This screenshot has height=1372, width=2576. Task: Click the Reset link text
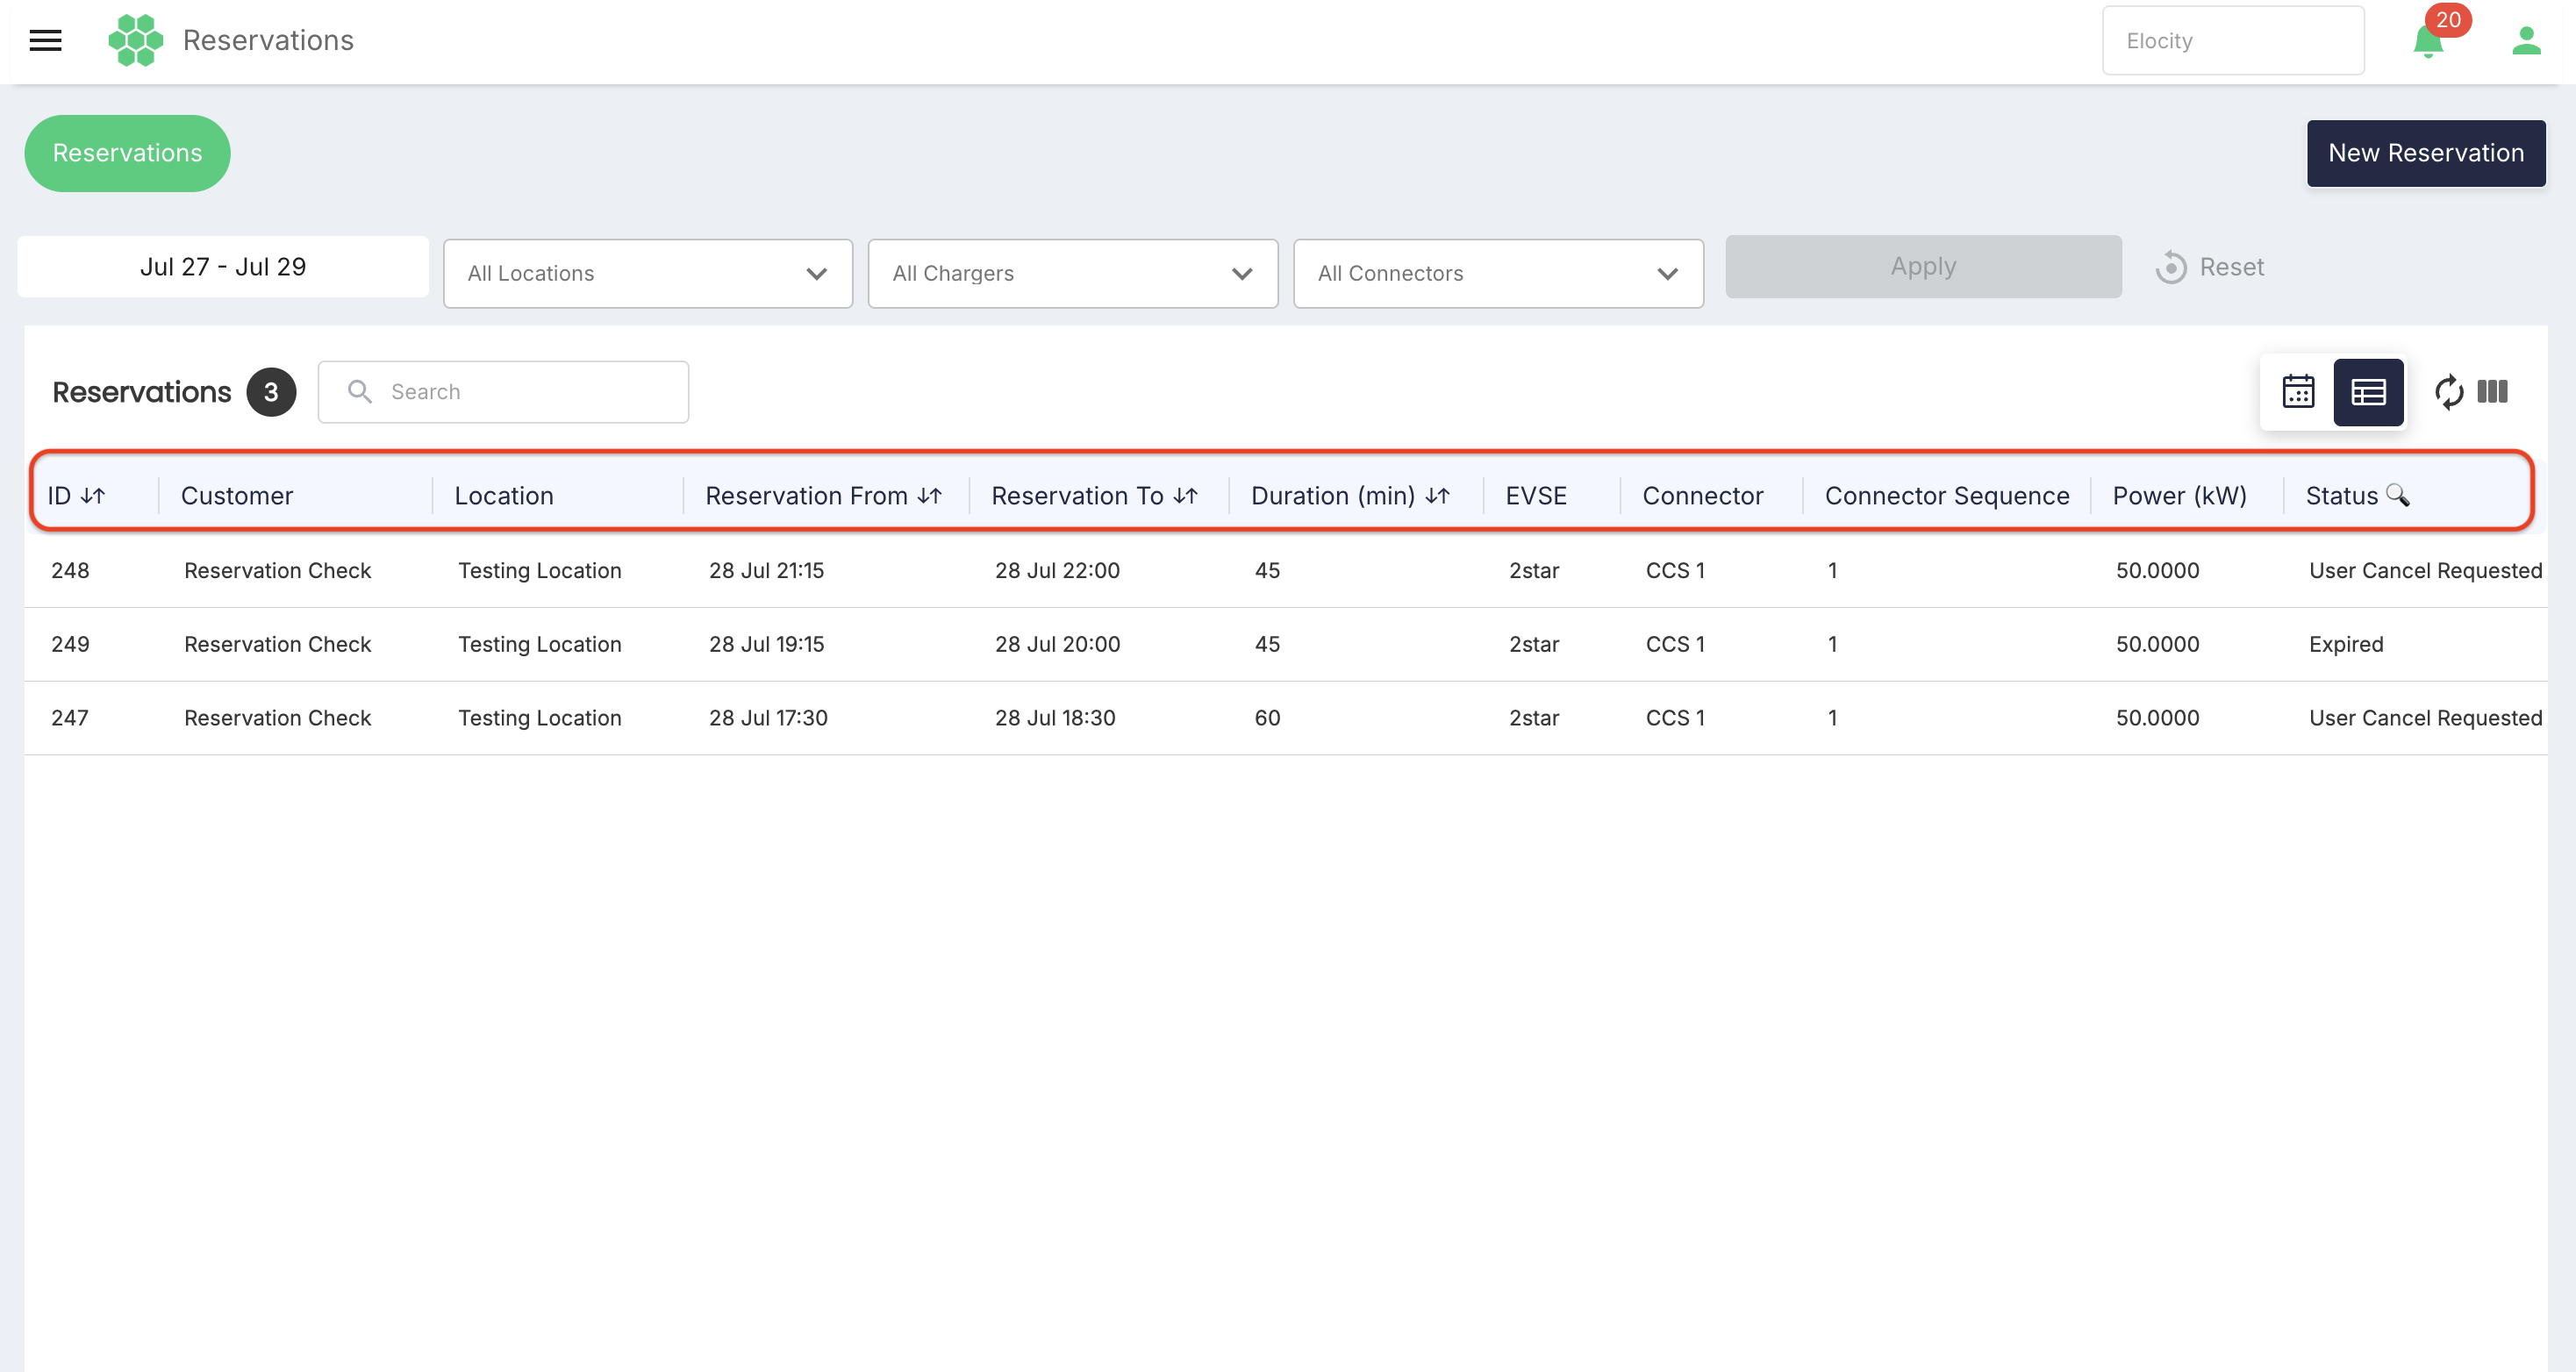point(2232,267)
